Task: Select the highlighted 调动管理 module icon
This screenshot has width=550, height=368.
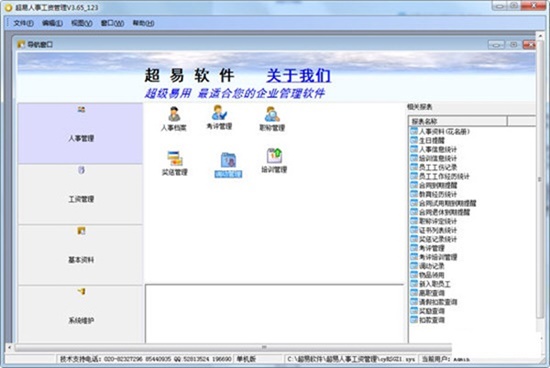Action: point(228,165)
